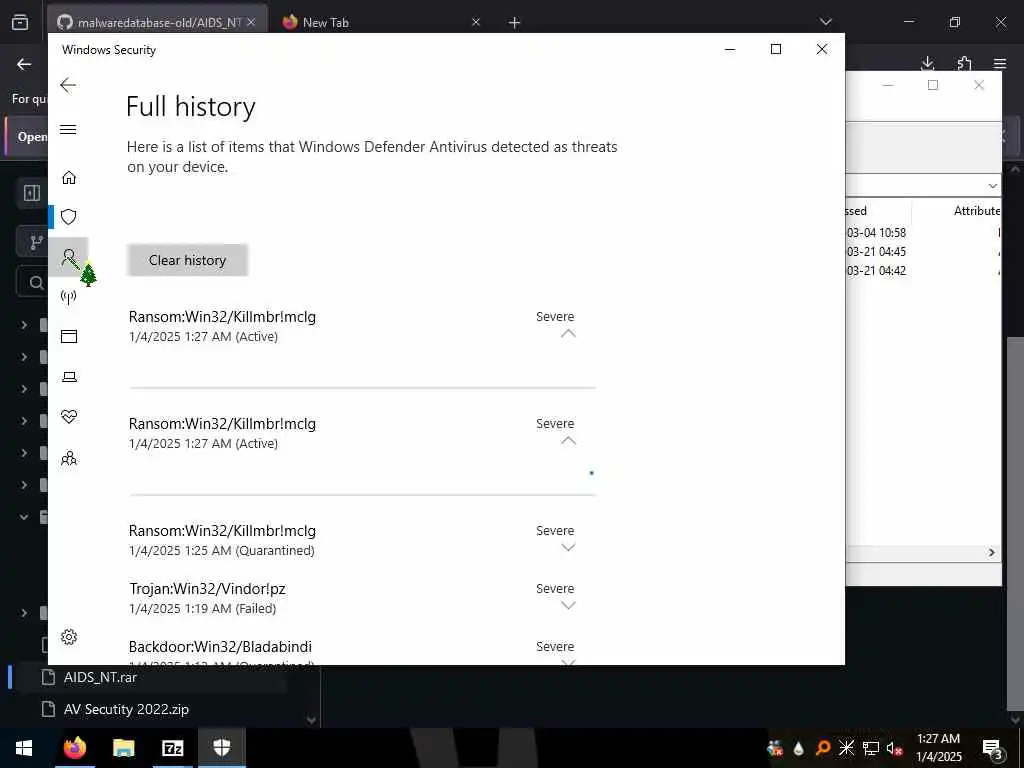The width and height of the screenshot is (1024, 768).
Task: Open the Firefox downloads panel
Action: [927, 63]
